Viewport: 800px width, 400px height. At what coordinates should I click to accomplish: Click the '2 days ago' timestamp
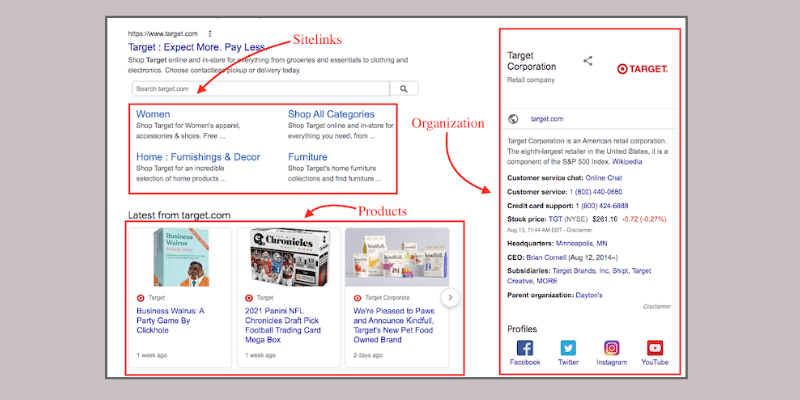pyautogui.click(x=366, y=355)
